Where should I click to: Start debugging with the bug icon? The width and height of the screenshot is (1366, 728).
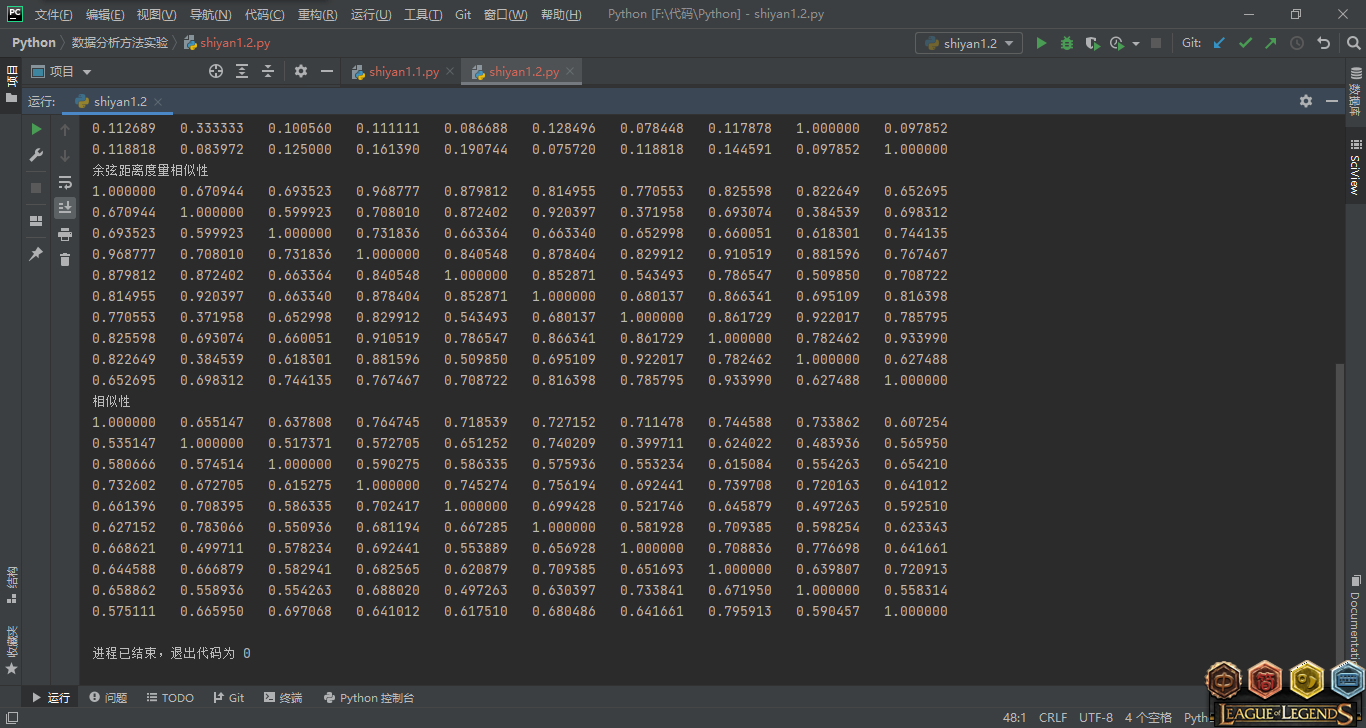(1067, 43)
